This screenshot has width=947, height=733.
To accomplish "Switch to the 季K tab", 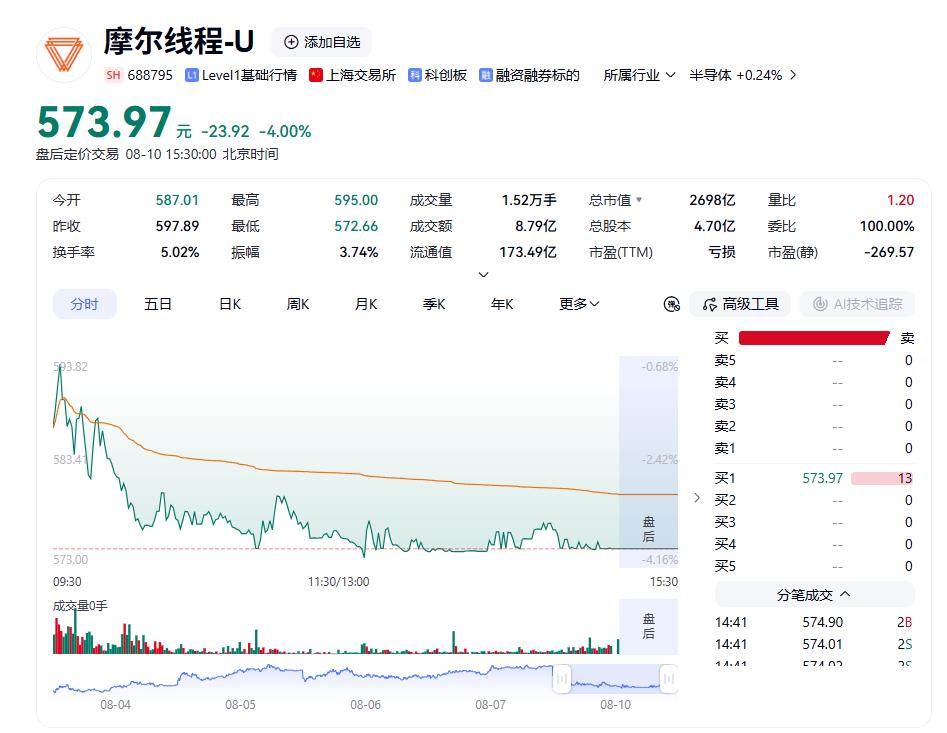I will [x=434, y=304].
